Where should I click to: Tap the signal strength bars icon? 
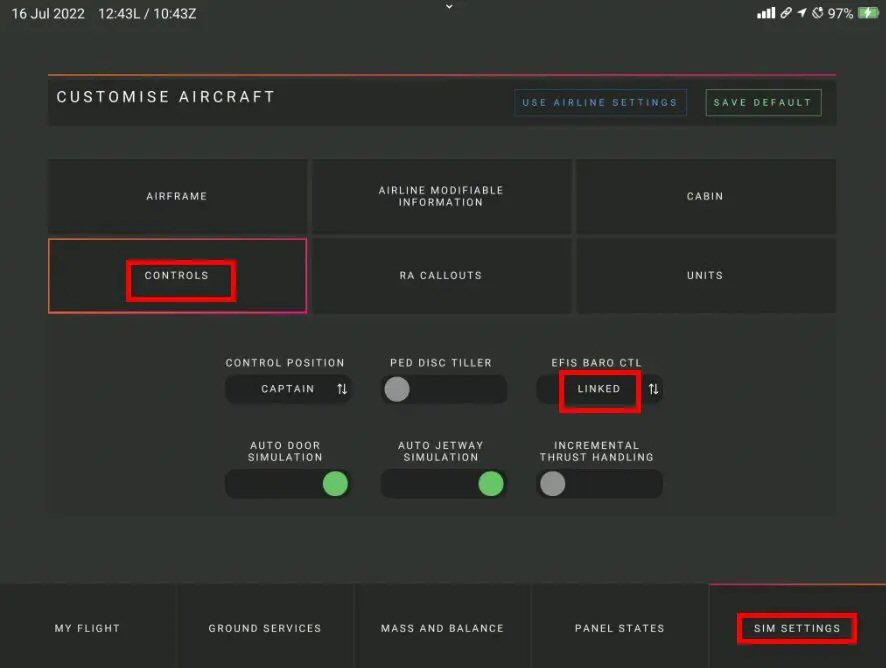coord(766,13)
